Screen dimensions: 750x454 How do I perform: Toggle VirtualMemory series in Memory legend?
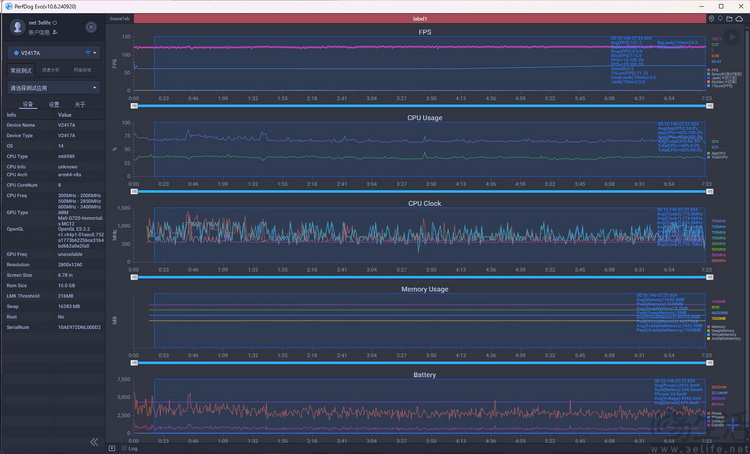[722, 334]
